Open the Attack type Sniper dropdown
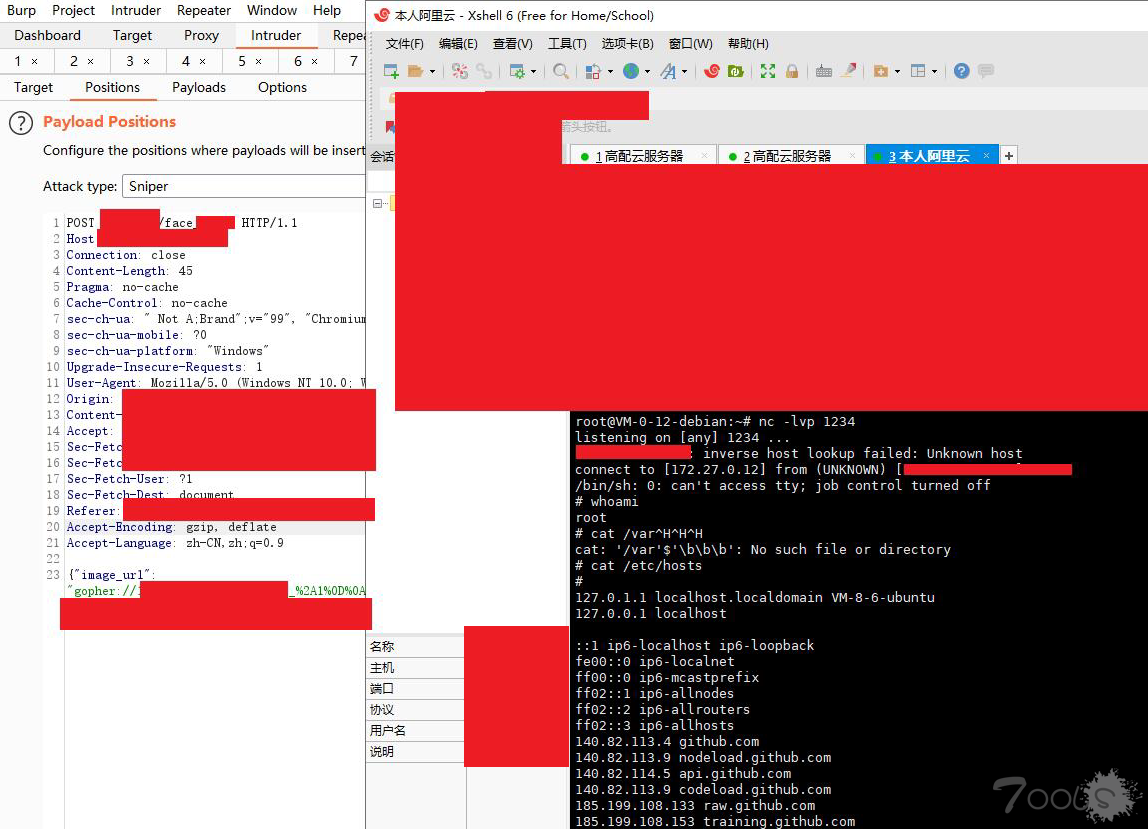Viewport: 1148px width, 829px height. [244, 186]
